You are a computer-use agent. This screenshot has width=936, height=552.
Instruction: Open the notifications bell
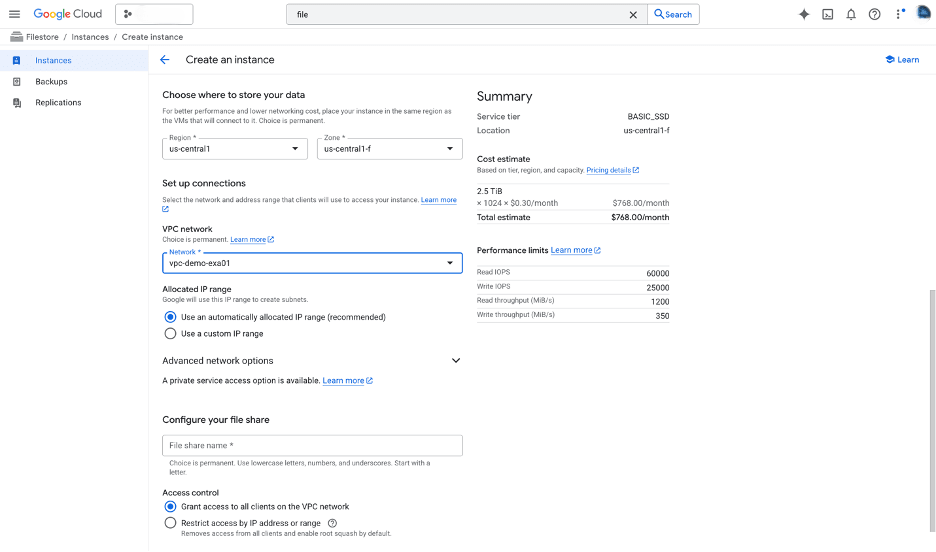[x=851, y=14]
